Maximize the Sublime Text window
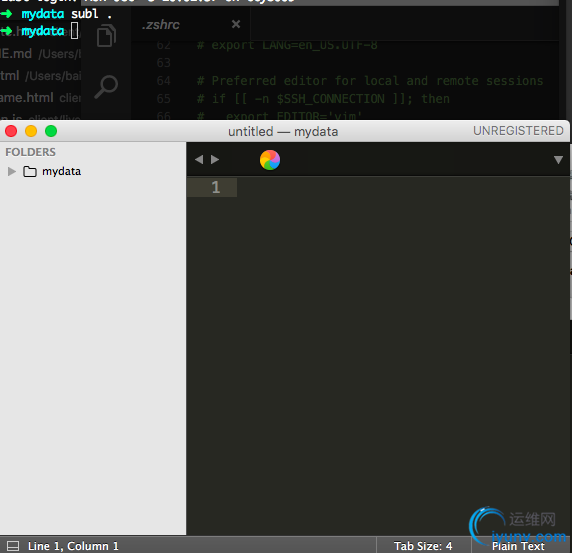The width and height of the screenshot is (572, 553). pyautogui.click(x=51, y=131)
